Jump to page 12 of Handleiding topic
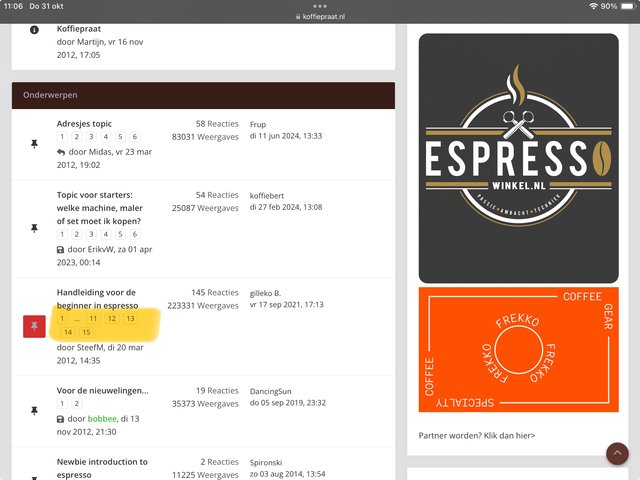Screen dimensions: 640x480 tap(112, 319)
